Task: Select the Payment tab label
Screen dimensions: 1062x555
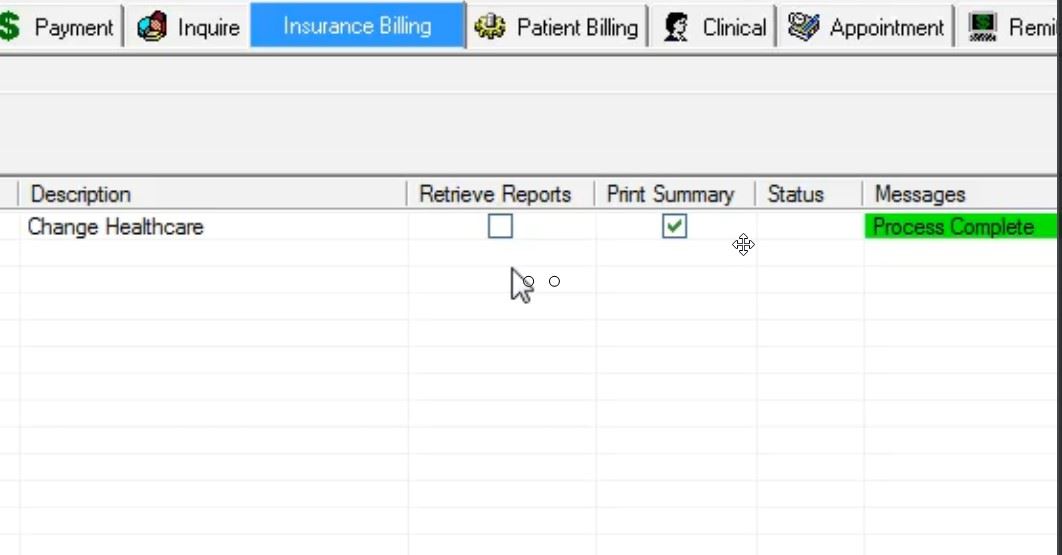Action: coord(74,27)
